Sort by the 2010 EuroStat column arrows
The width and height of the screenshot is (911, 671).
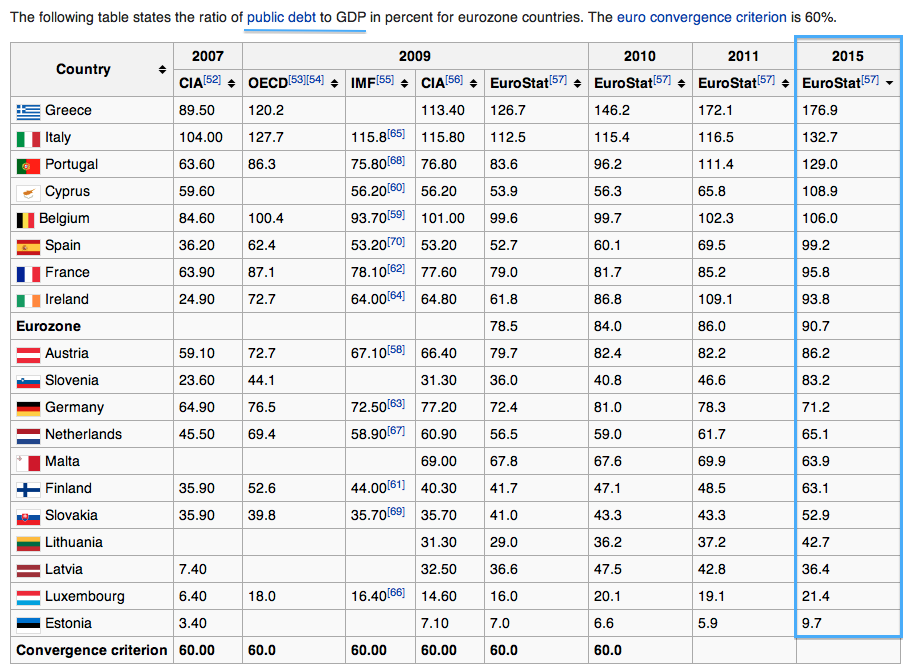(677, 83)
